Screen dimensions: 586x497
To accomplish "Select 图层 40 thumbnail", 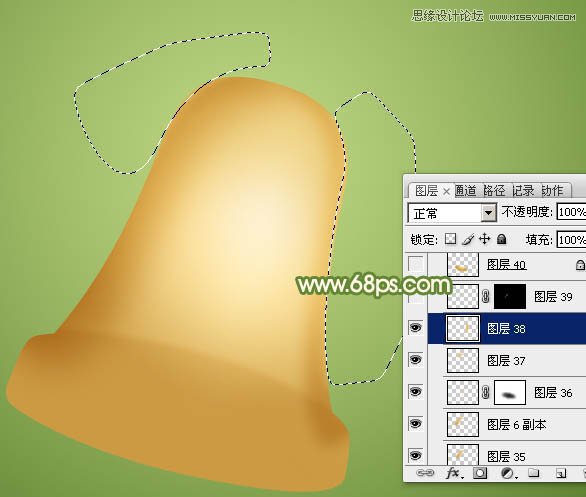I will click(x=463, y=265).
